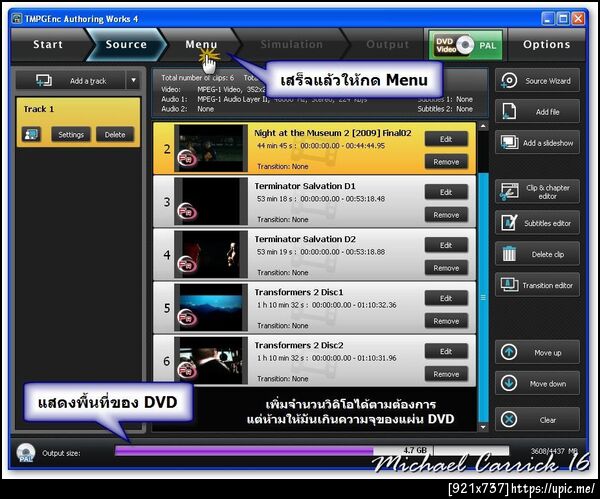This screenshot has height=499, width=600.
Task: Edit the Terminator Salvation D2 clip
Action: pyautogui.click(x=446, y=245)
